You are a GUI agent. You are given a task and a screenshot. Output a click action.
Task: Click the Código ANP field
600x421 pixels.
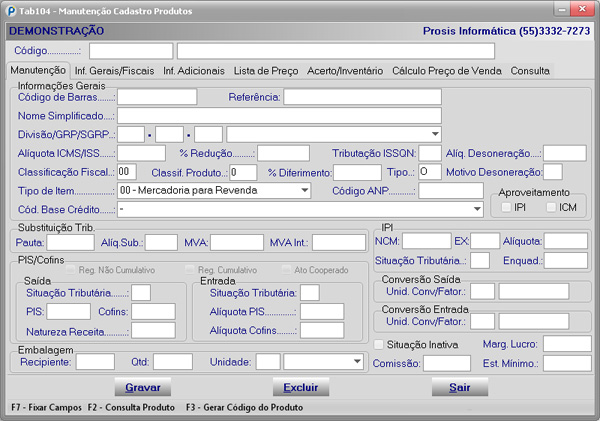coord(451,191)
